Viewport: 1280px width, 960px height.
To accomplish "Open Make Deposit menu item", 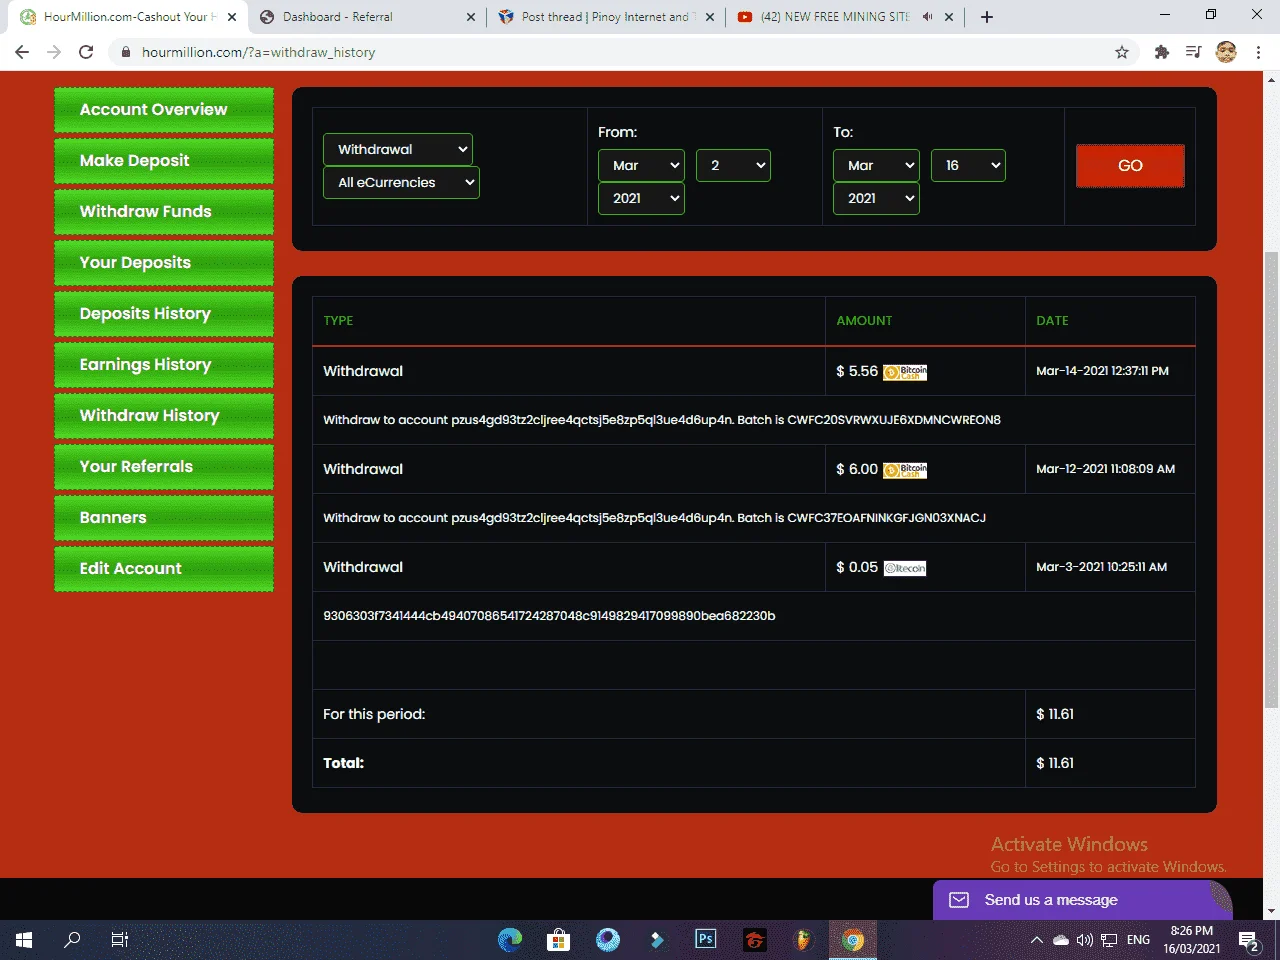I will click(x=164, y=161).
